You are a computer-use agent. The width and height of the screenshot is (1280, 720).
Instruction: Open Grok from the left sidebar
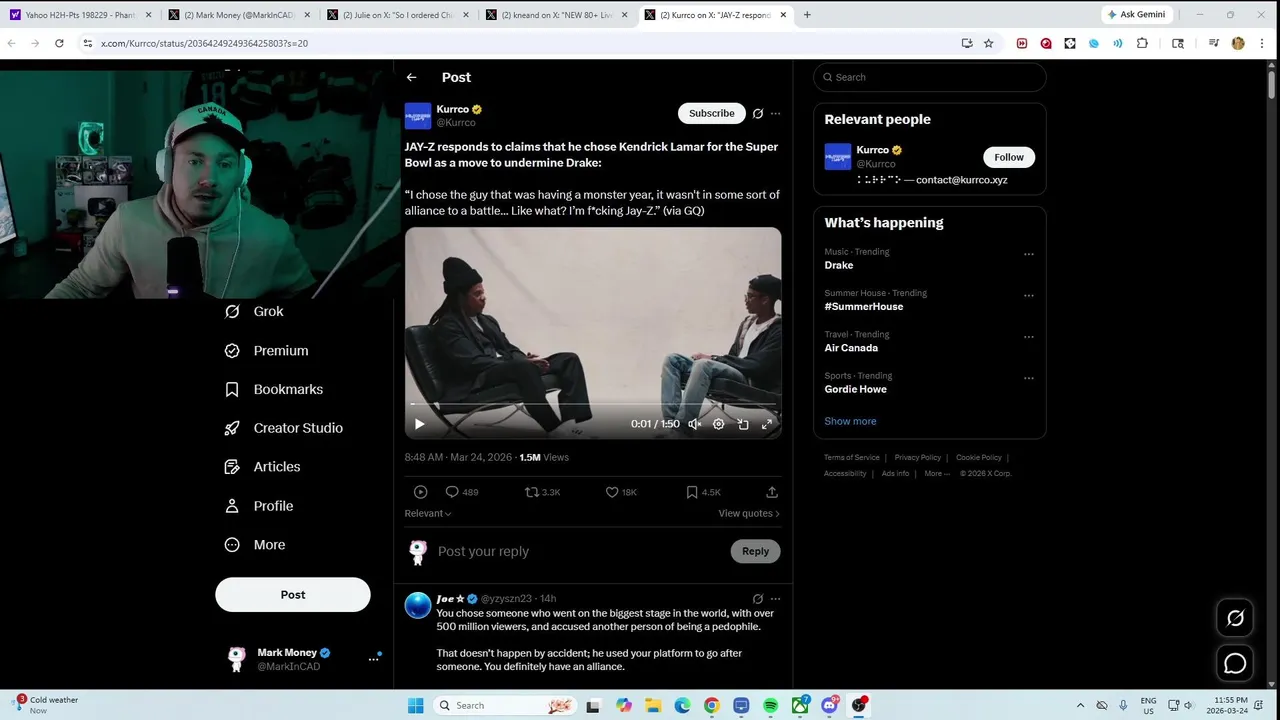(254, 311)
